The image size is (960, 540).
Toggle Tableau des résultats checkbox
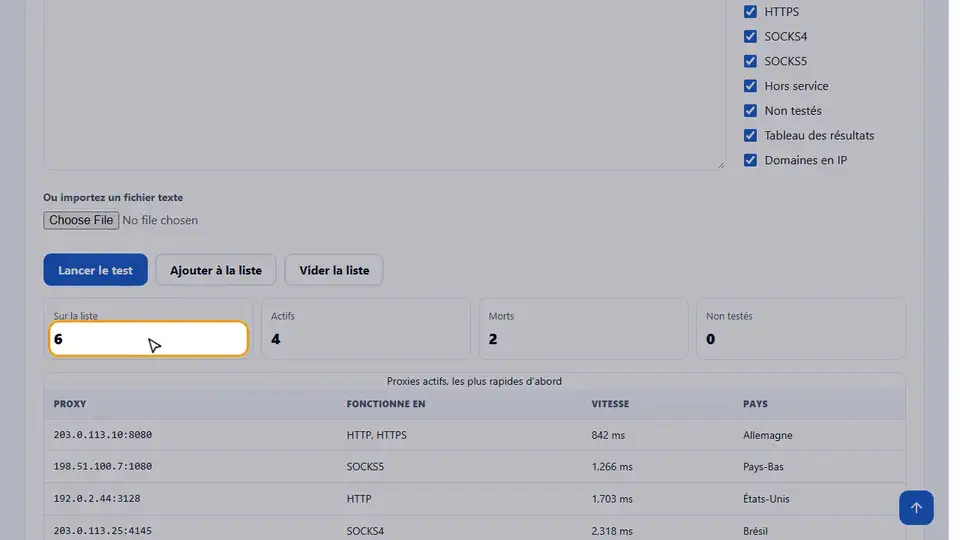pyautogui.click(x=750, y=135)
